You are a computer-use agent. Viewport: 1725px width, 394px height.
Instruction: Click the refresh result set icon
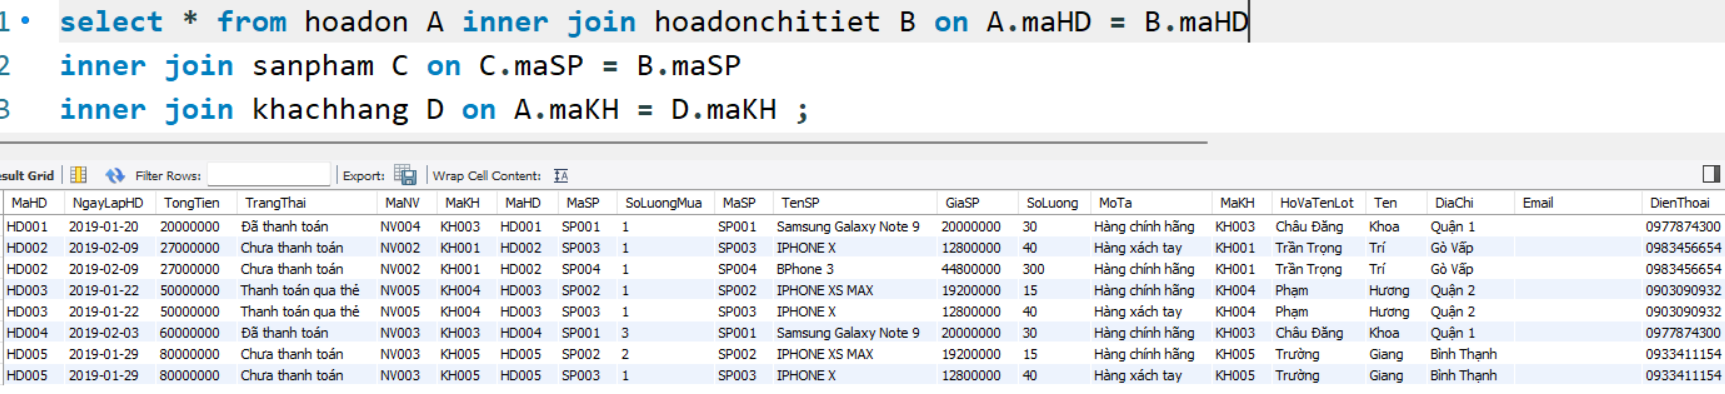[x=115, y=175]
